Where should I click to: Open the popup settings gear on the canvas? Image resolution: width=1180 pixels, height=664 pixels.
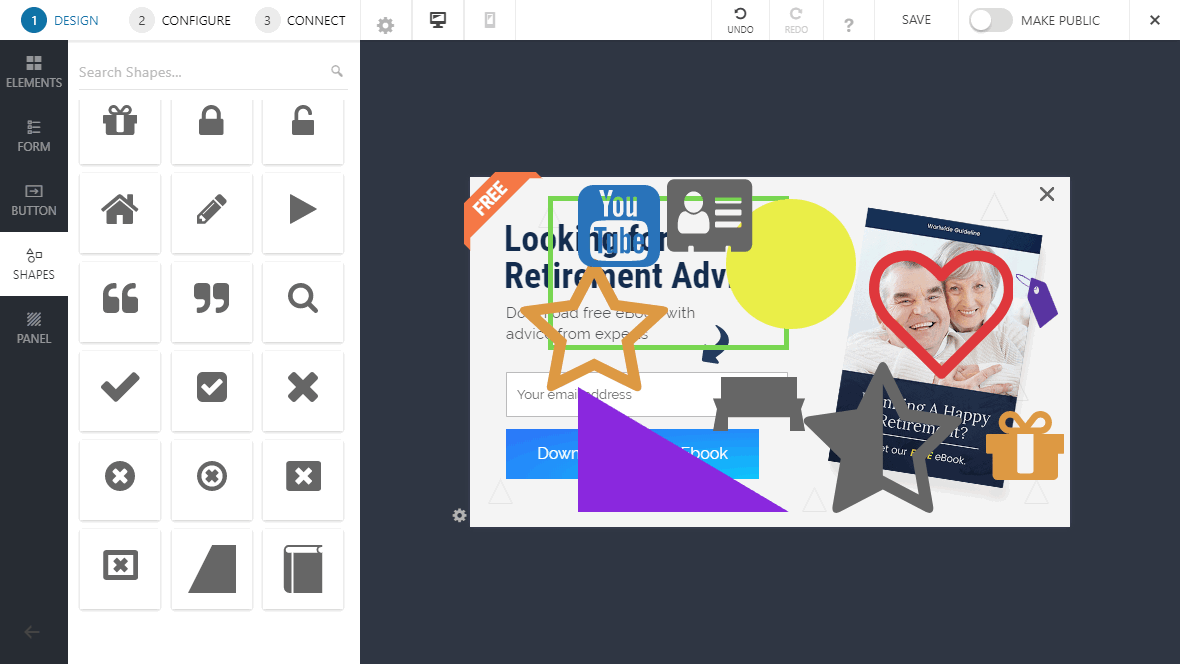point(459,514)
